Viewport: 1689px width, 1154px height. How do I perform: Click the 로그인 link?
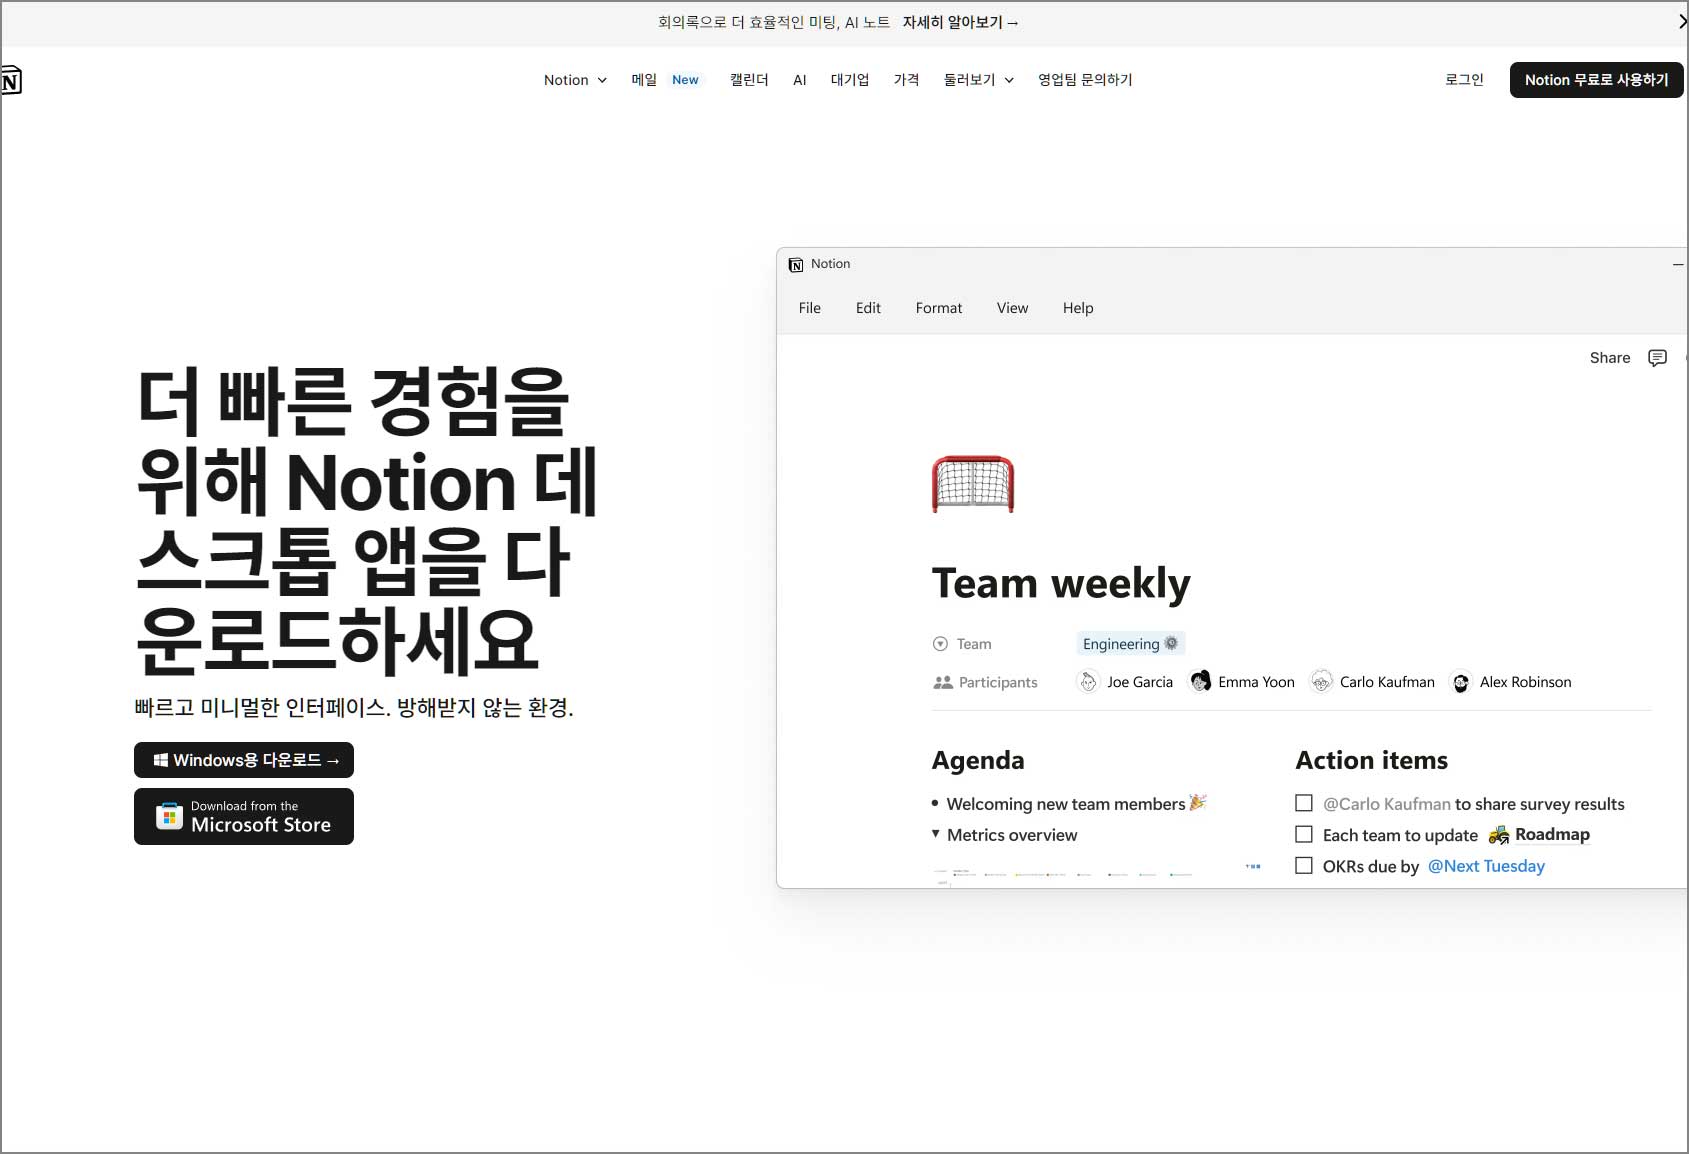pyautogui.click(x=1464, y=80)
